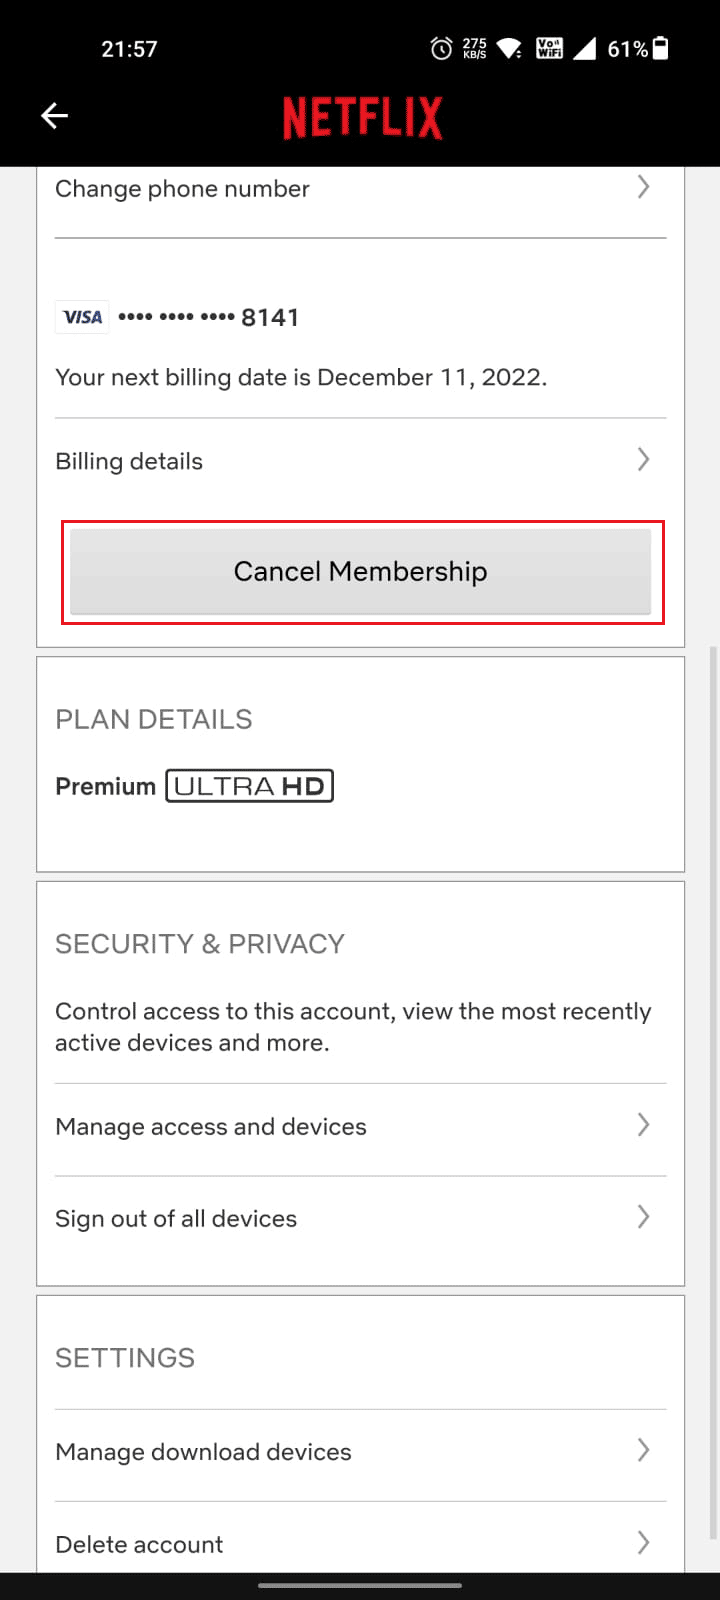Screen dimensions: 720x1600
Task: Tap the Ultra HD badge
Action: pyautogui.click(x=249, y=786)
